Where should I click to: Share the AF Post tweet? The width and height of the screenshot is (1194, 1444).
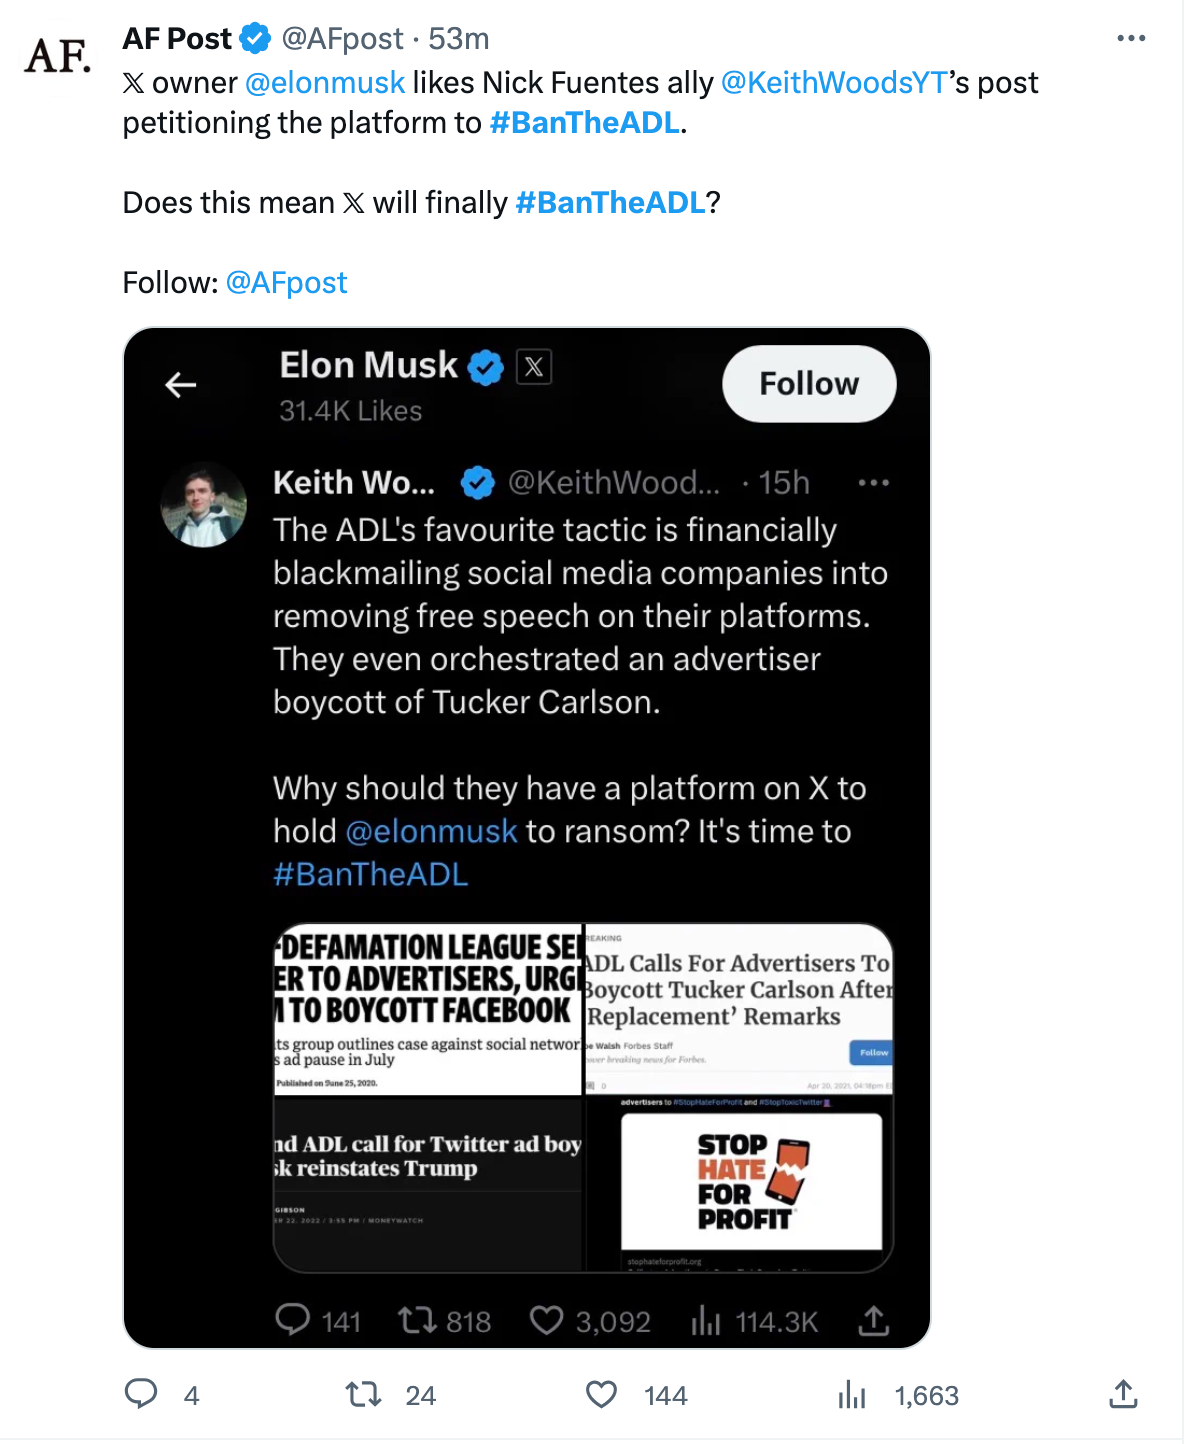pos(1123,1394)
